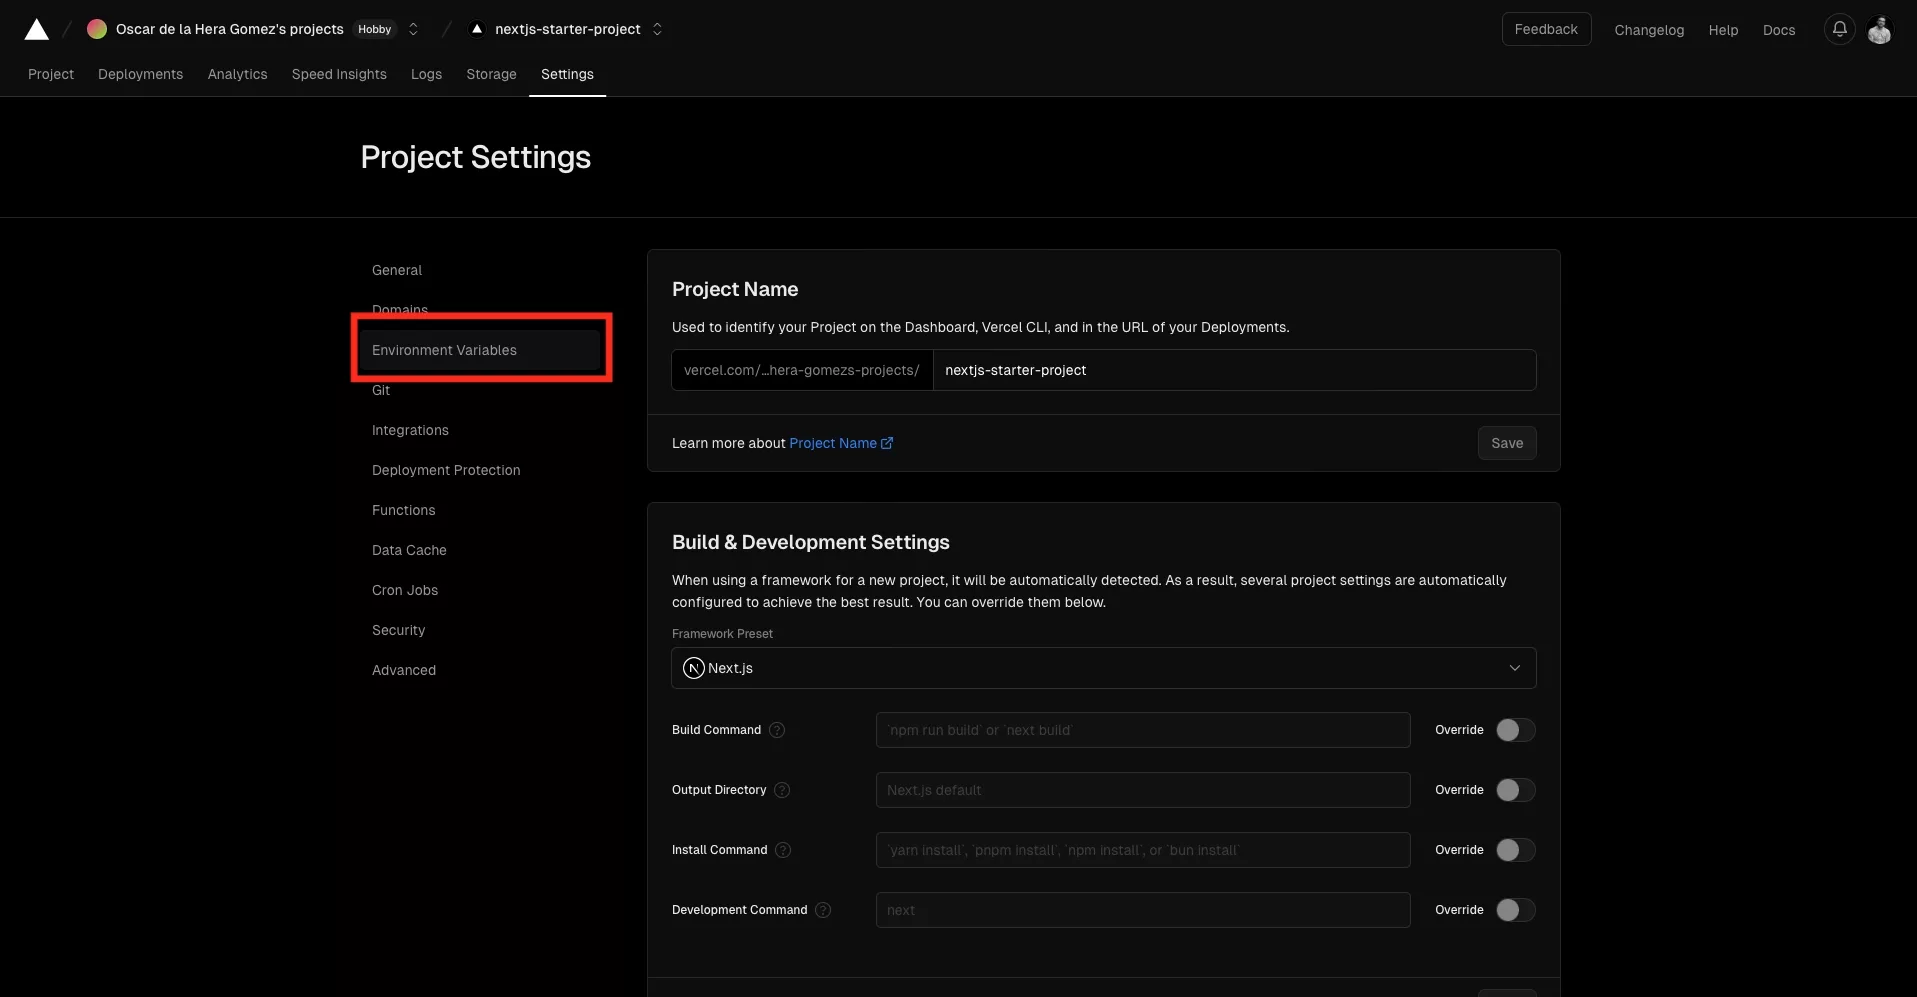Click the nextjs-starter-project triangle icon

click(477, 29)
